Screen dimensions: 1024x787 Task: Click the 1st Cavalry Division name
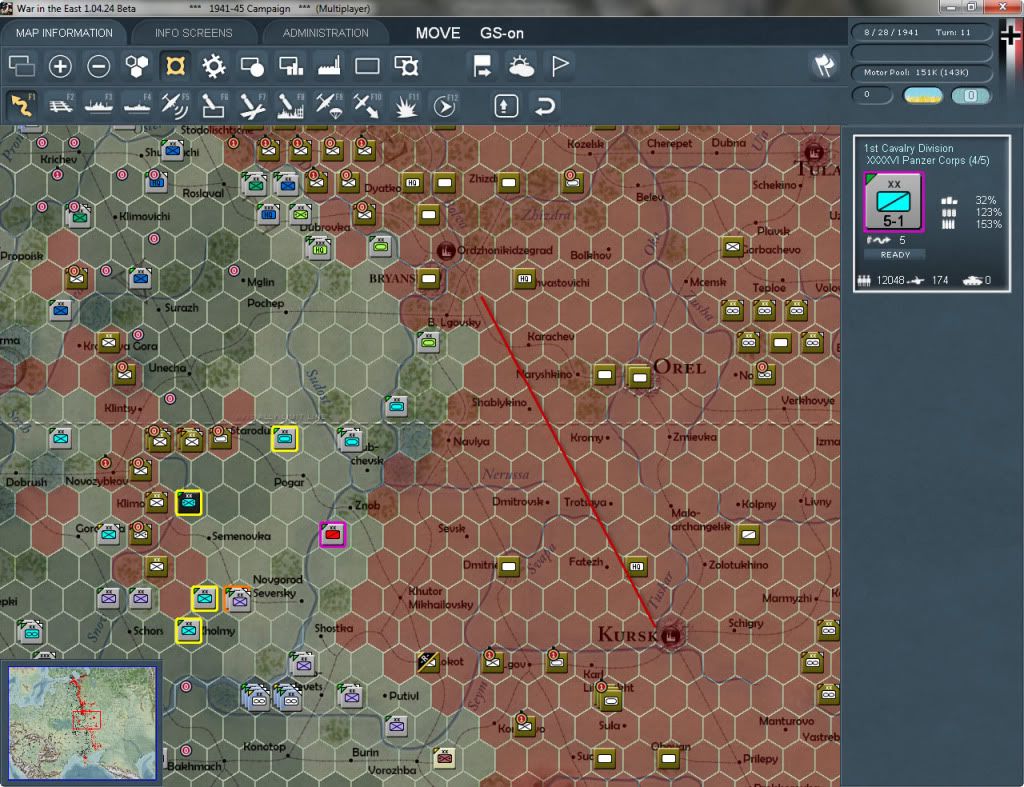(x=908, y=148)
